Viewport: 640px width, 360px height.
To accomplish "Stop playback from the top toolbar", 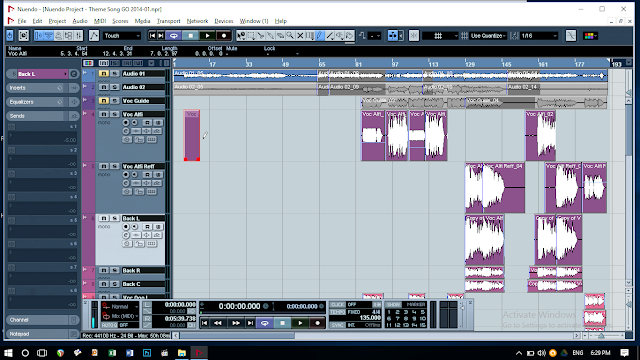I will point(191,36).
